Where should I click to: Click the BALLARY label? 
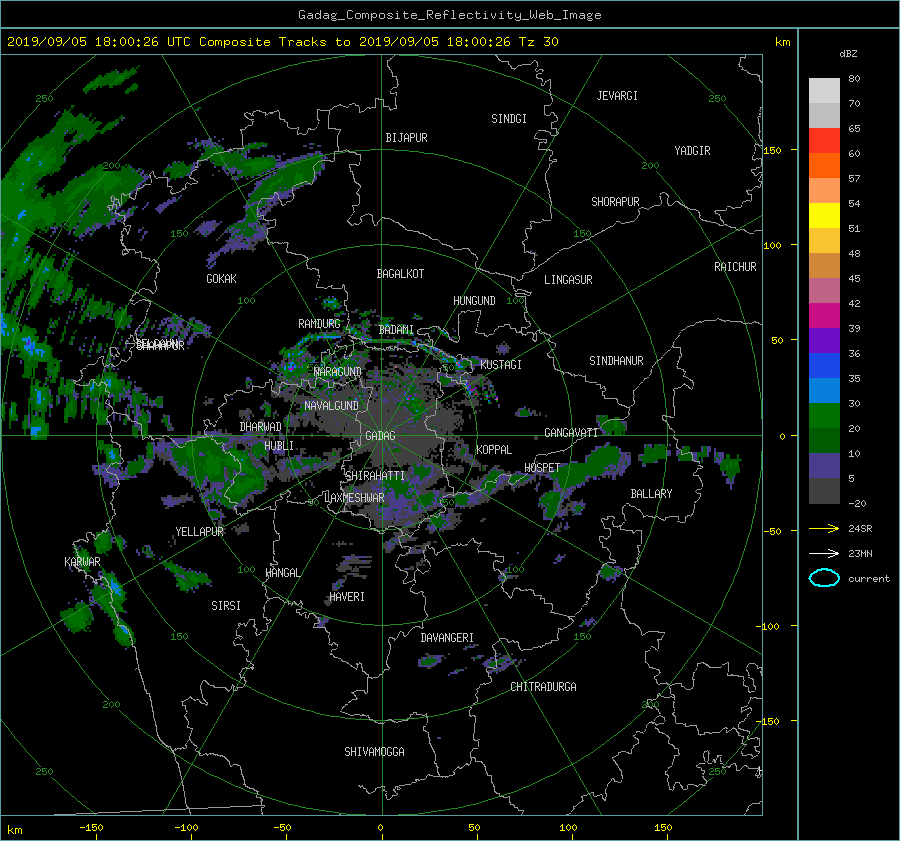click(651, 494)
